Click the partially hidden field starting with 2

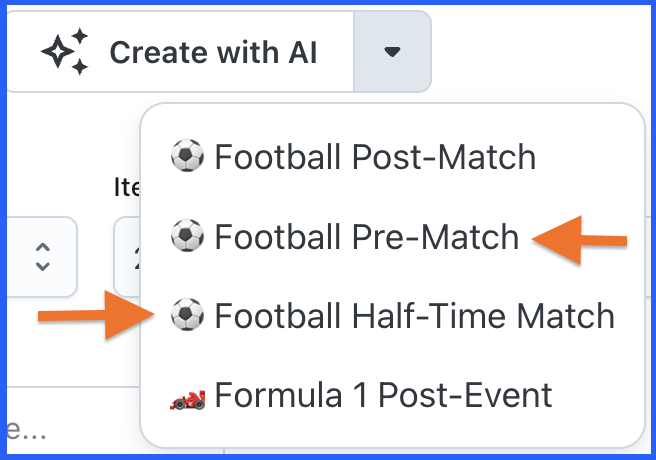pyautogui.click(x=127, y=256)
